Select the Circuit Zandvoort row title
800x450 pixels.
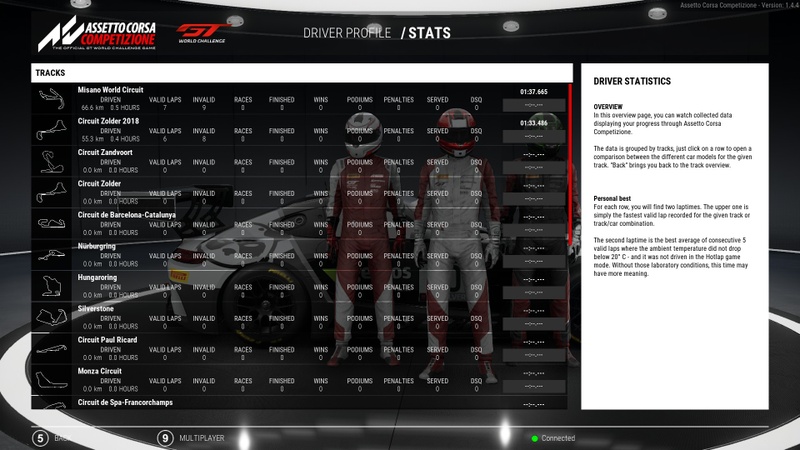(105, 152)
